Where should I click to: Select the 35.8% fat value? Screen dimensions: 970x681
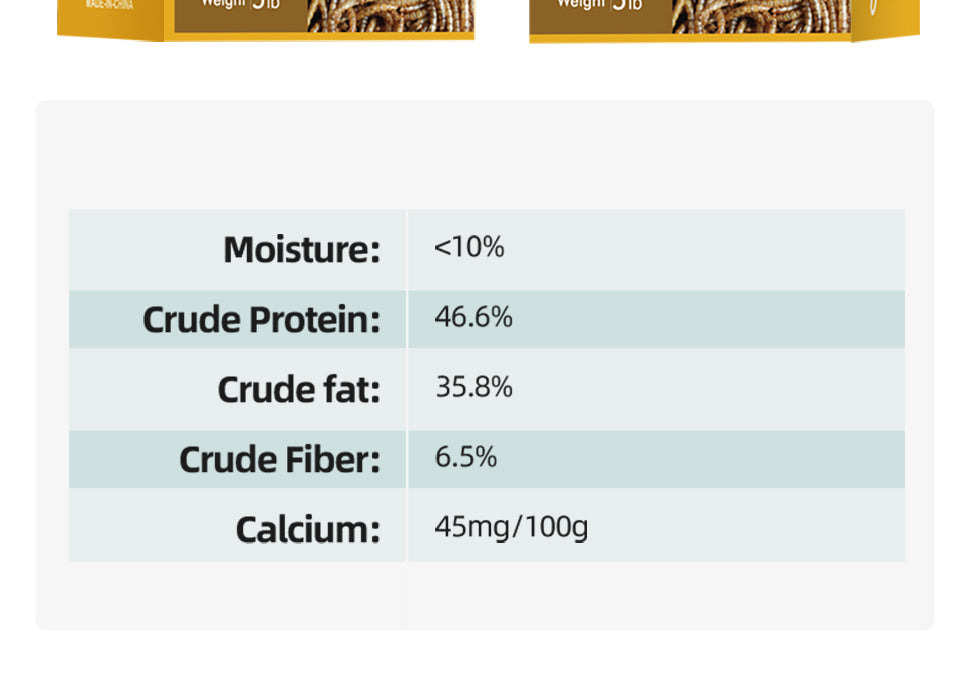tap(473, 387)
